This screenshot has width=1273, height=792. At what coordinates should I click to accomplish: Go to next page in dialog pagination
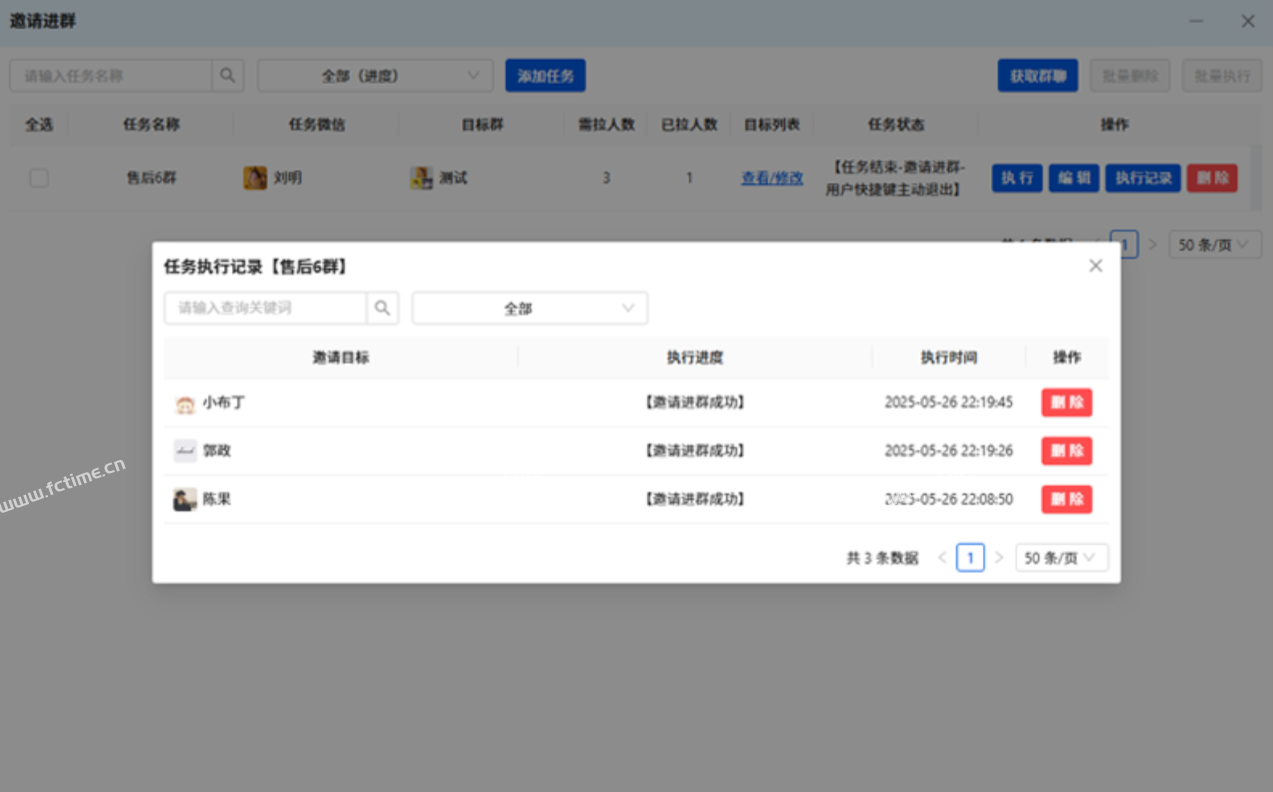coord(998,558)
